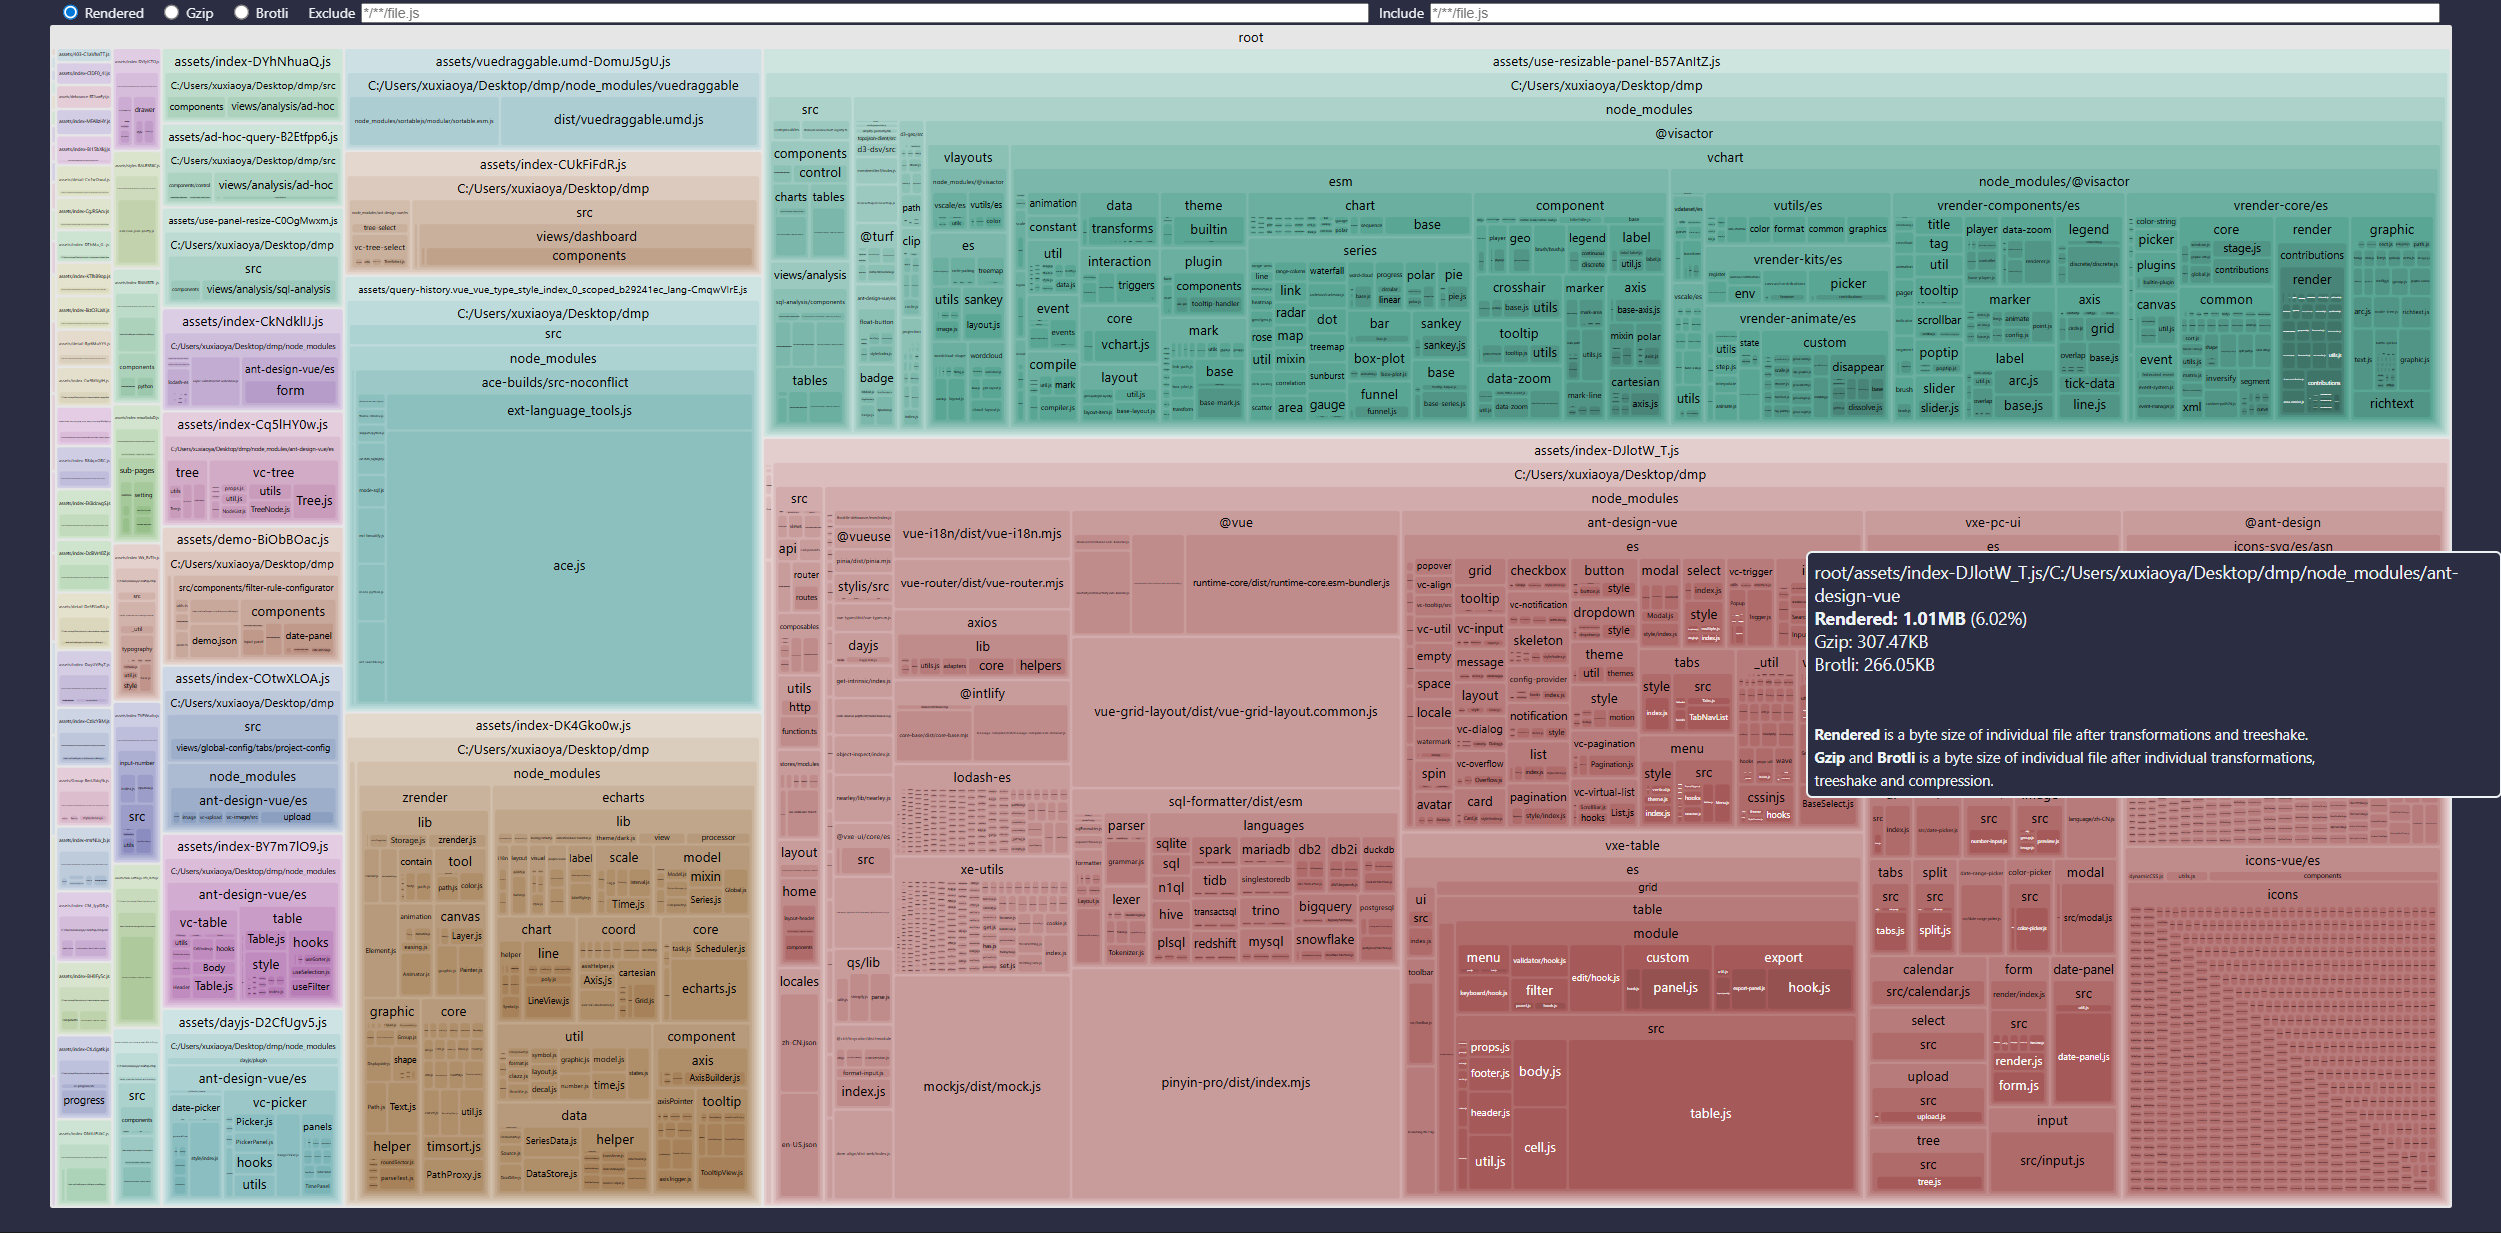This screenshot has height=1233, width=2501.
Task: Click the Include filter input field
Action: pyautogui.click(x=1934, y=13)
